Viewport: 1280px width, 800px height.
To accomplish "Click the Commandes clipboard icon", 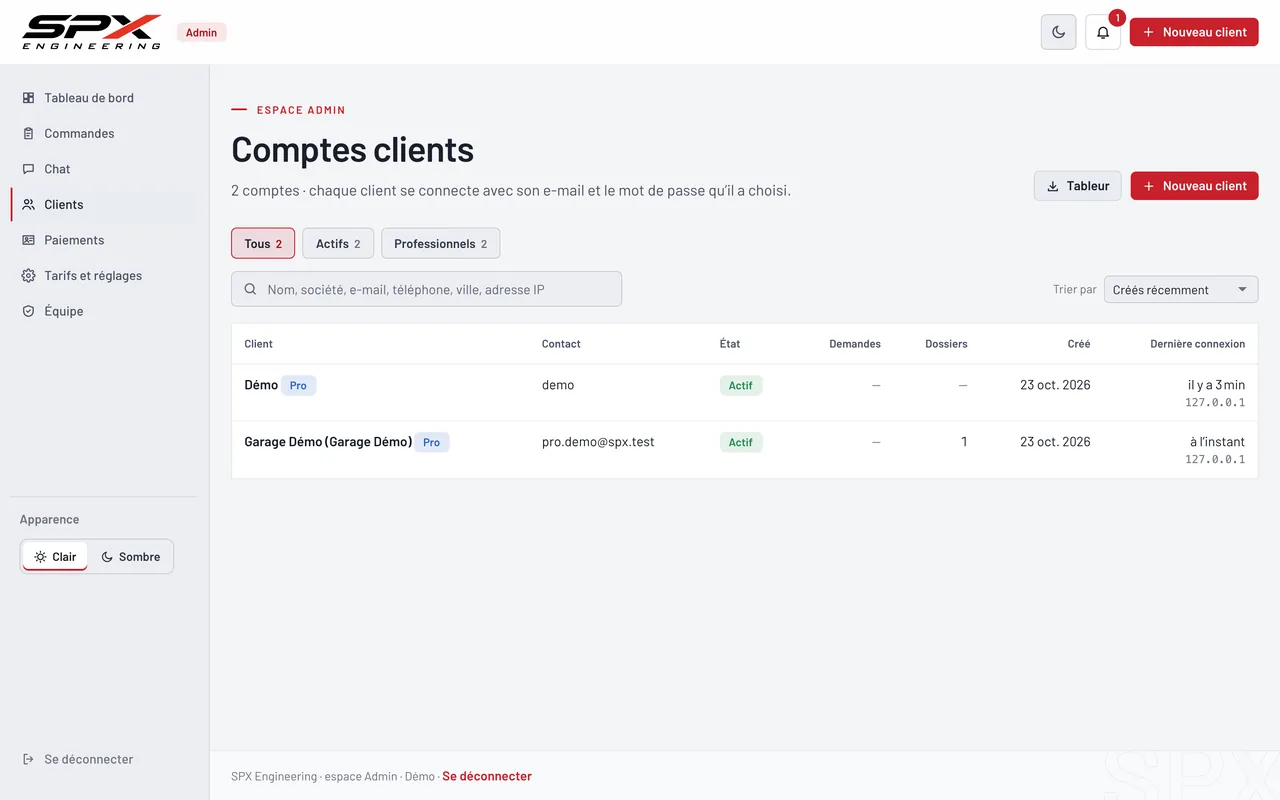I will 28,134.
